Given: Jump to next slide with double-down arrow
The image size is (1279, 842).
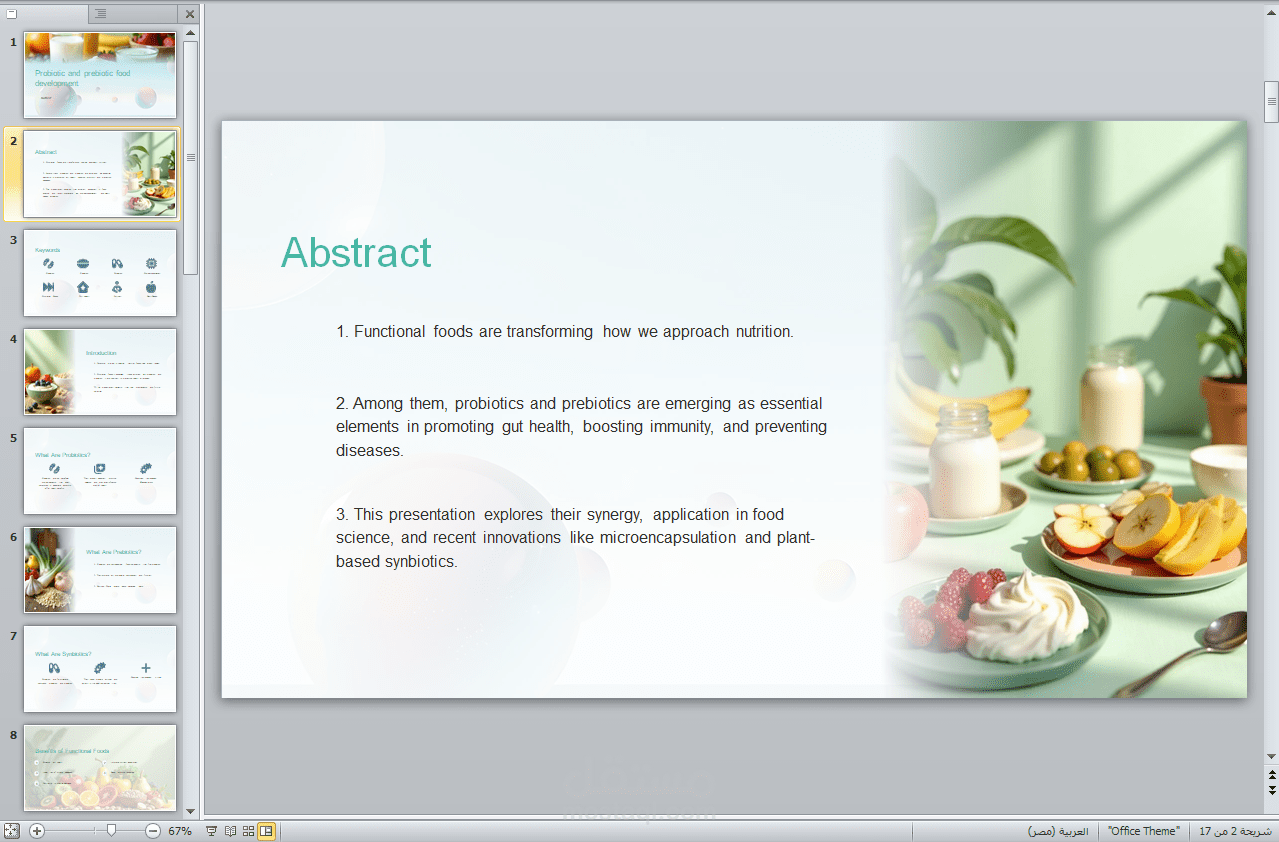Looking at the screenshot, I should pyautogui.click(x=1271, y=790).
